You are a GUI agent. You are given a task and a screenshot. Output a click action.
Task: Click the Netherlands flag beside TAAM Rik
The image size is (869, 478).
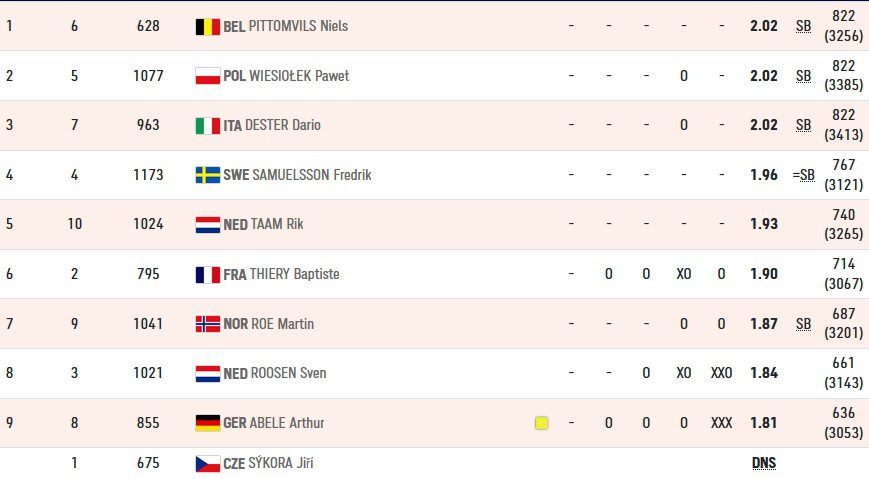click(x=208, y=225)
